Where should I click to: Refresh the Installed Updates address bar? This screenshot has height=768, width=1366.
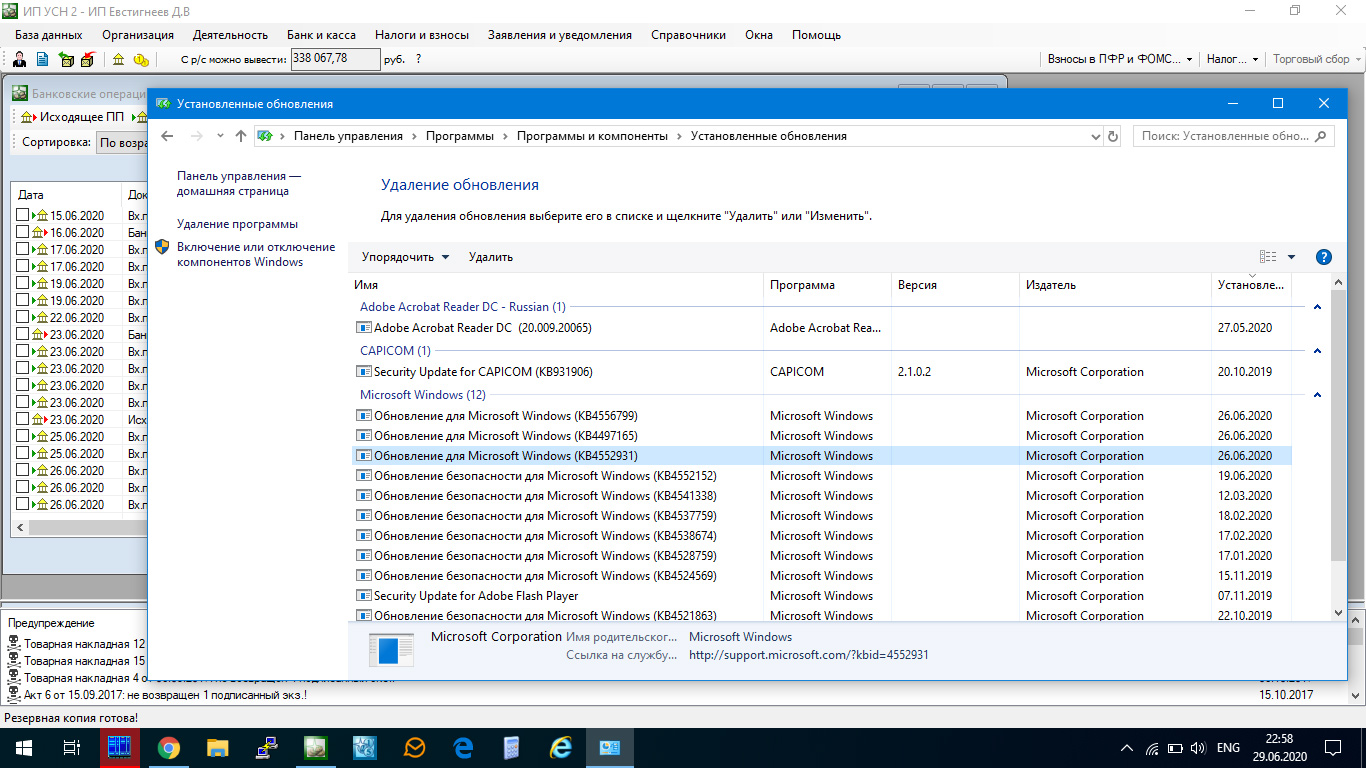pos(1113,136)
